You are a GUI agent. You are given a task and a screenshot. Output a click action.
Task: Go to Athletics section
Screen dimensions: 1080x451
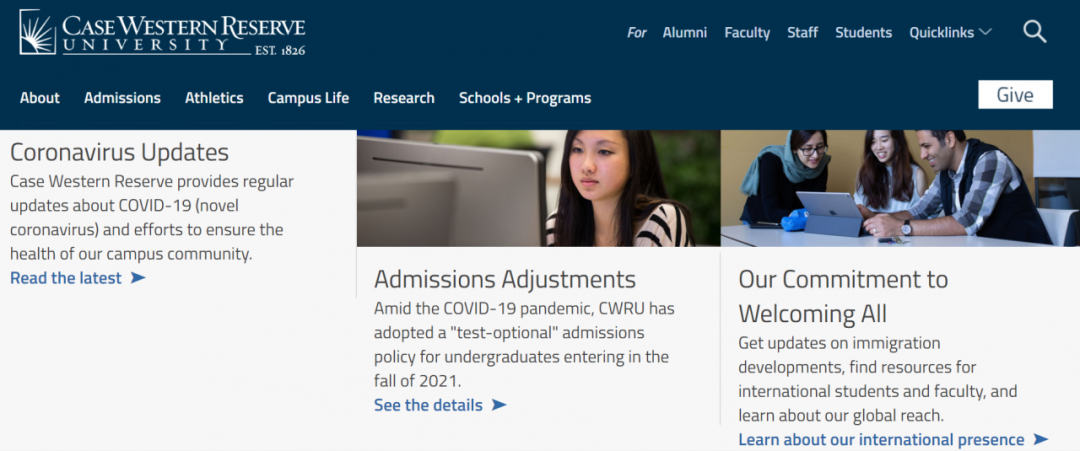pos(214,98)
